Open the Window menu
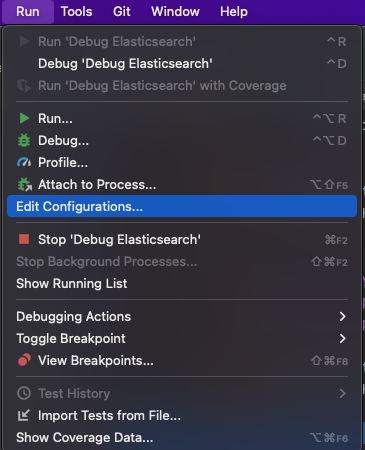Image resolution: width=365 pixels, height=450 pixels. coord(175,12)
